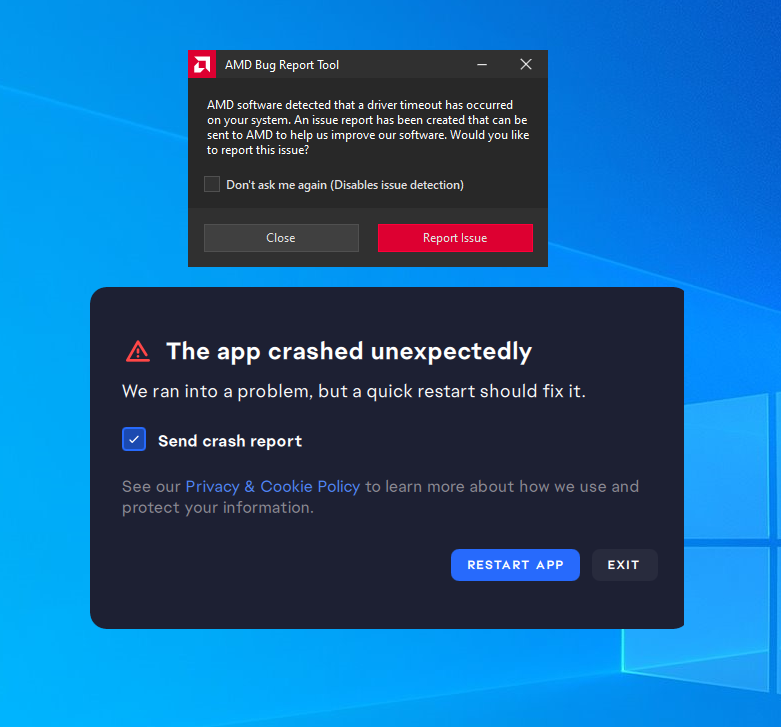Click the heading The app crashed unexpectedly
The width and height of the screenshot is (781, 727).
[349, 352]
